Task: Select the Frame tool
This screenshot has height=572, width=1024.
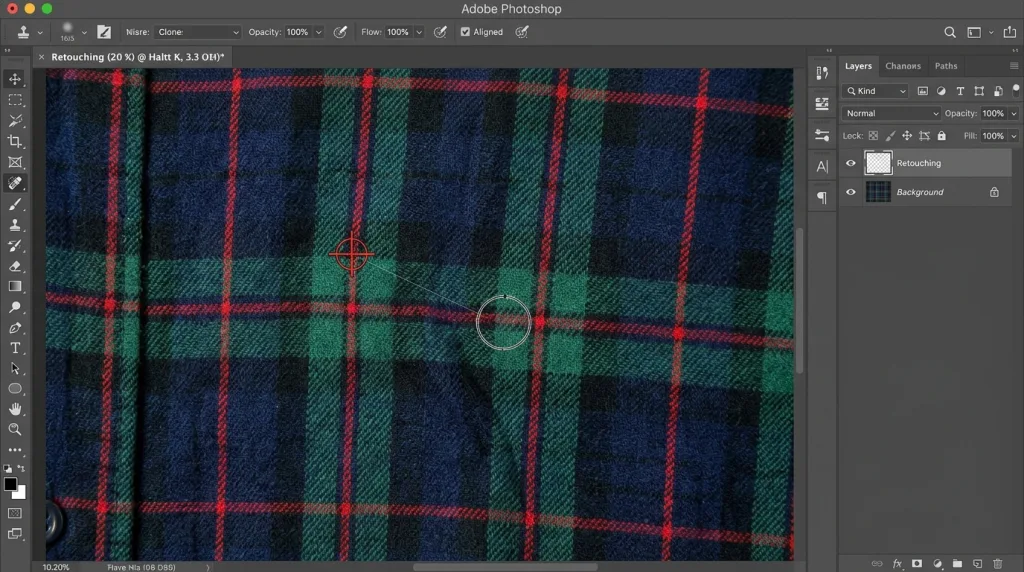Action: [14, 163]
